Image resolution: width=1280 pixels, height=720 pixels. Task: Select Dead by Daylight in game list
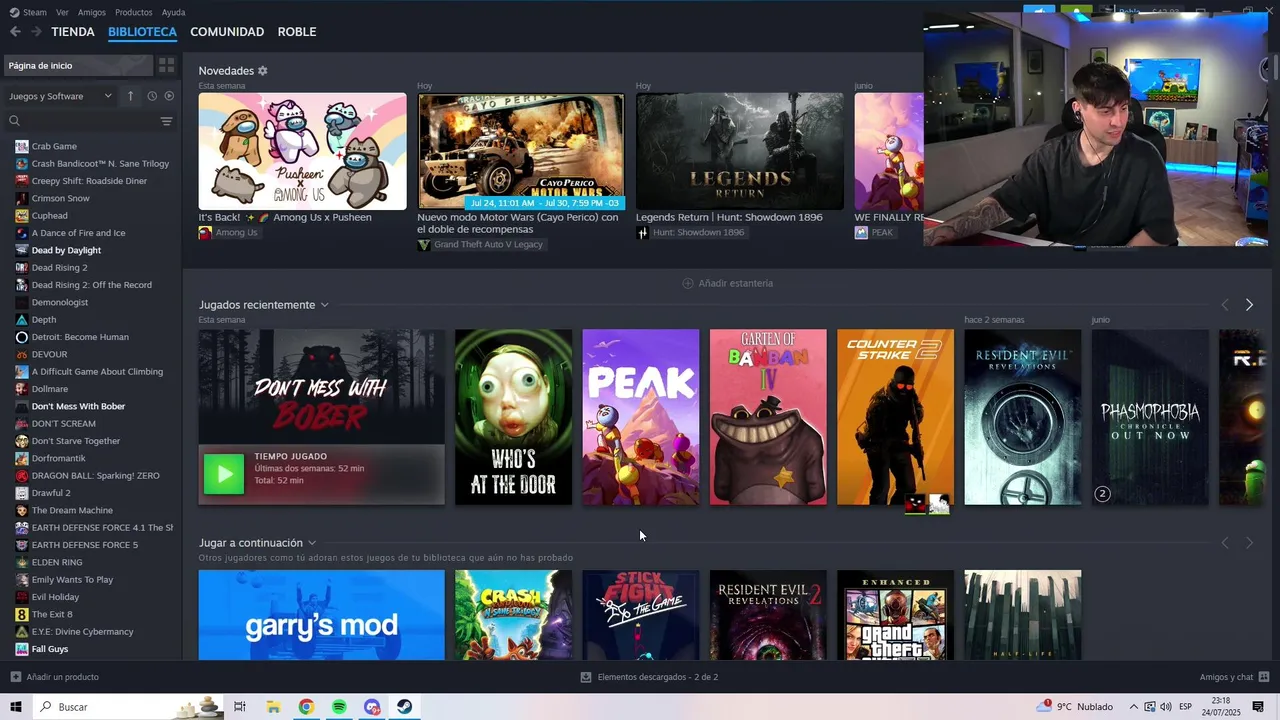pos(66,250)
